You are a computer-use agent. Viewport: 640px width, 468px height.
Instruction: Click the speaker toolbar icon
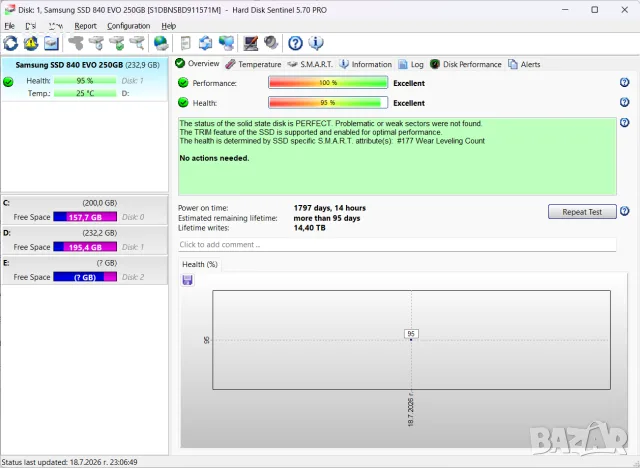tap(271, 43)
